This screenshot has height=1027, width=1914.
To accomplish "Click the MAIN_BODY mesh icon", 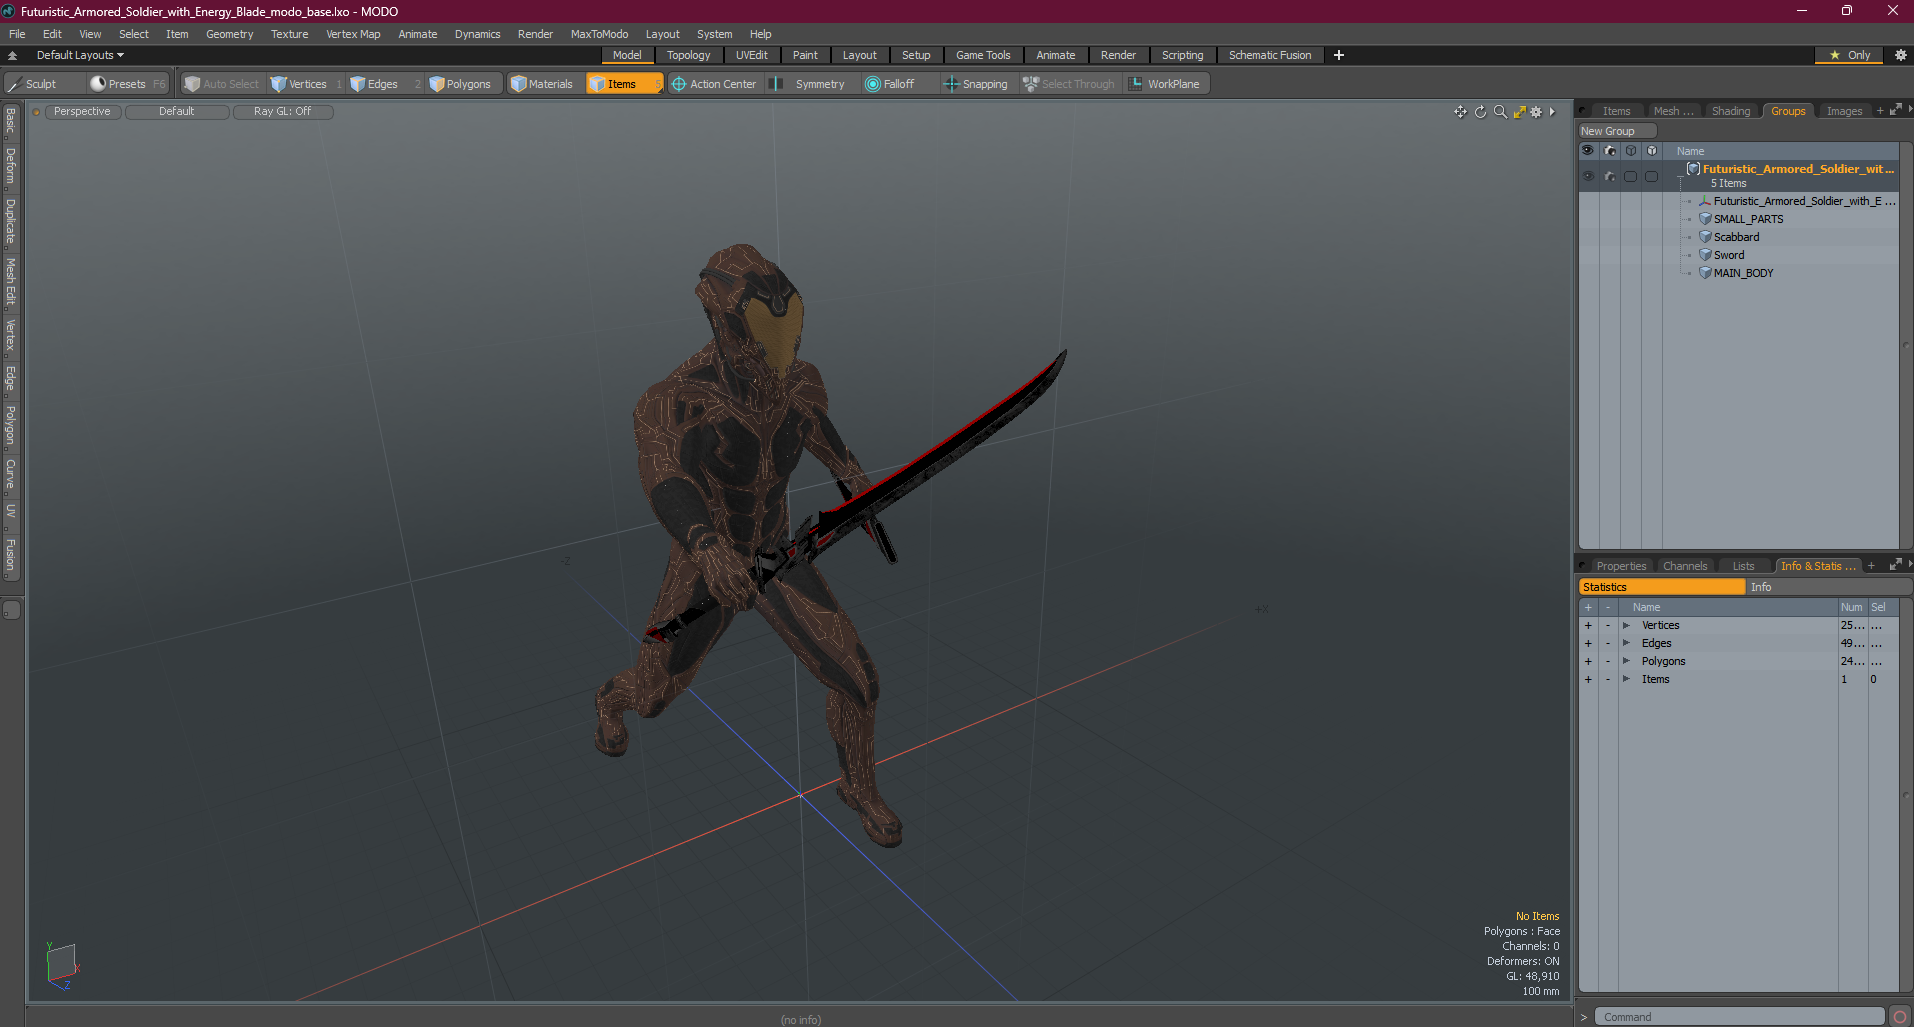I will tap(1705, 273).
